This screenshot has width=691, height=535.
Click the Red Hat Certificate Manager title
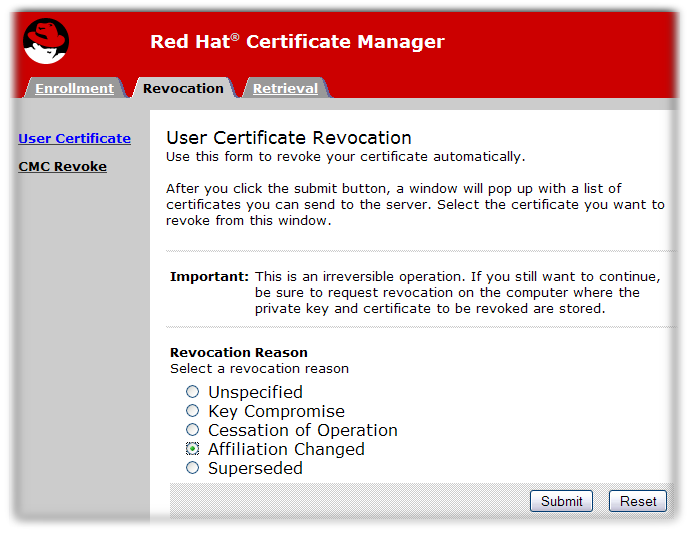click(297, 41)
